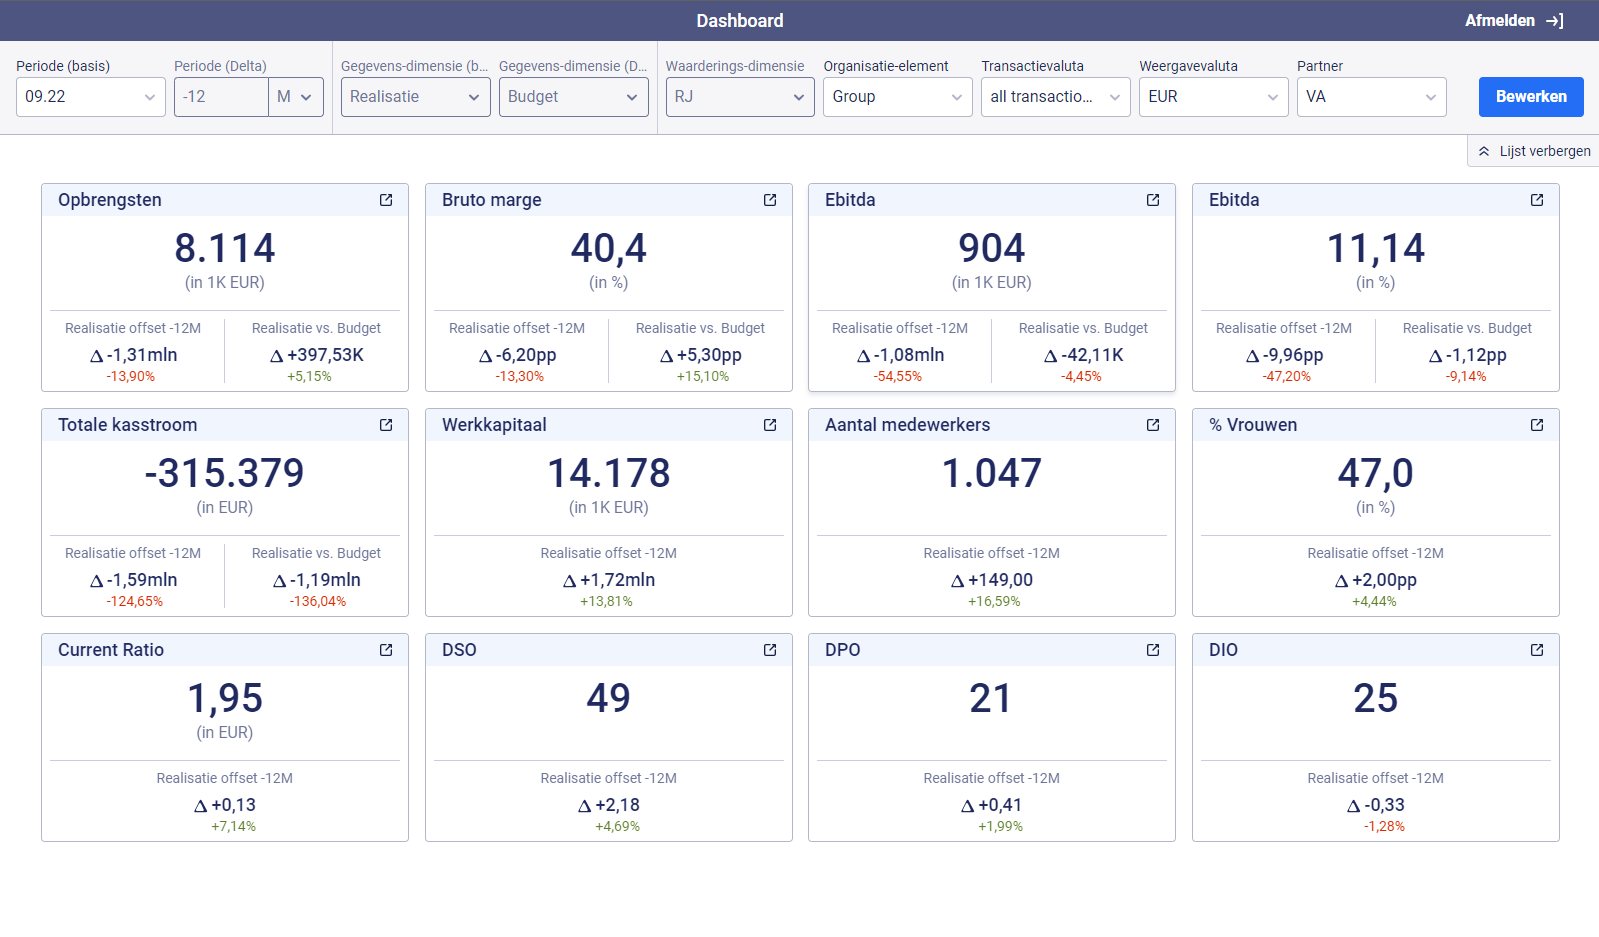Click the Bewerken button
Screen dimensions: 1599x937
click(1530, 97)
